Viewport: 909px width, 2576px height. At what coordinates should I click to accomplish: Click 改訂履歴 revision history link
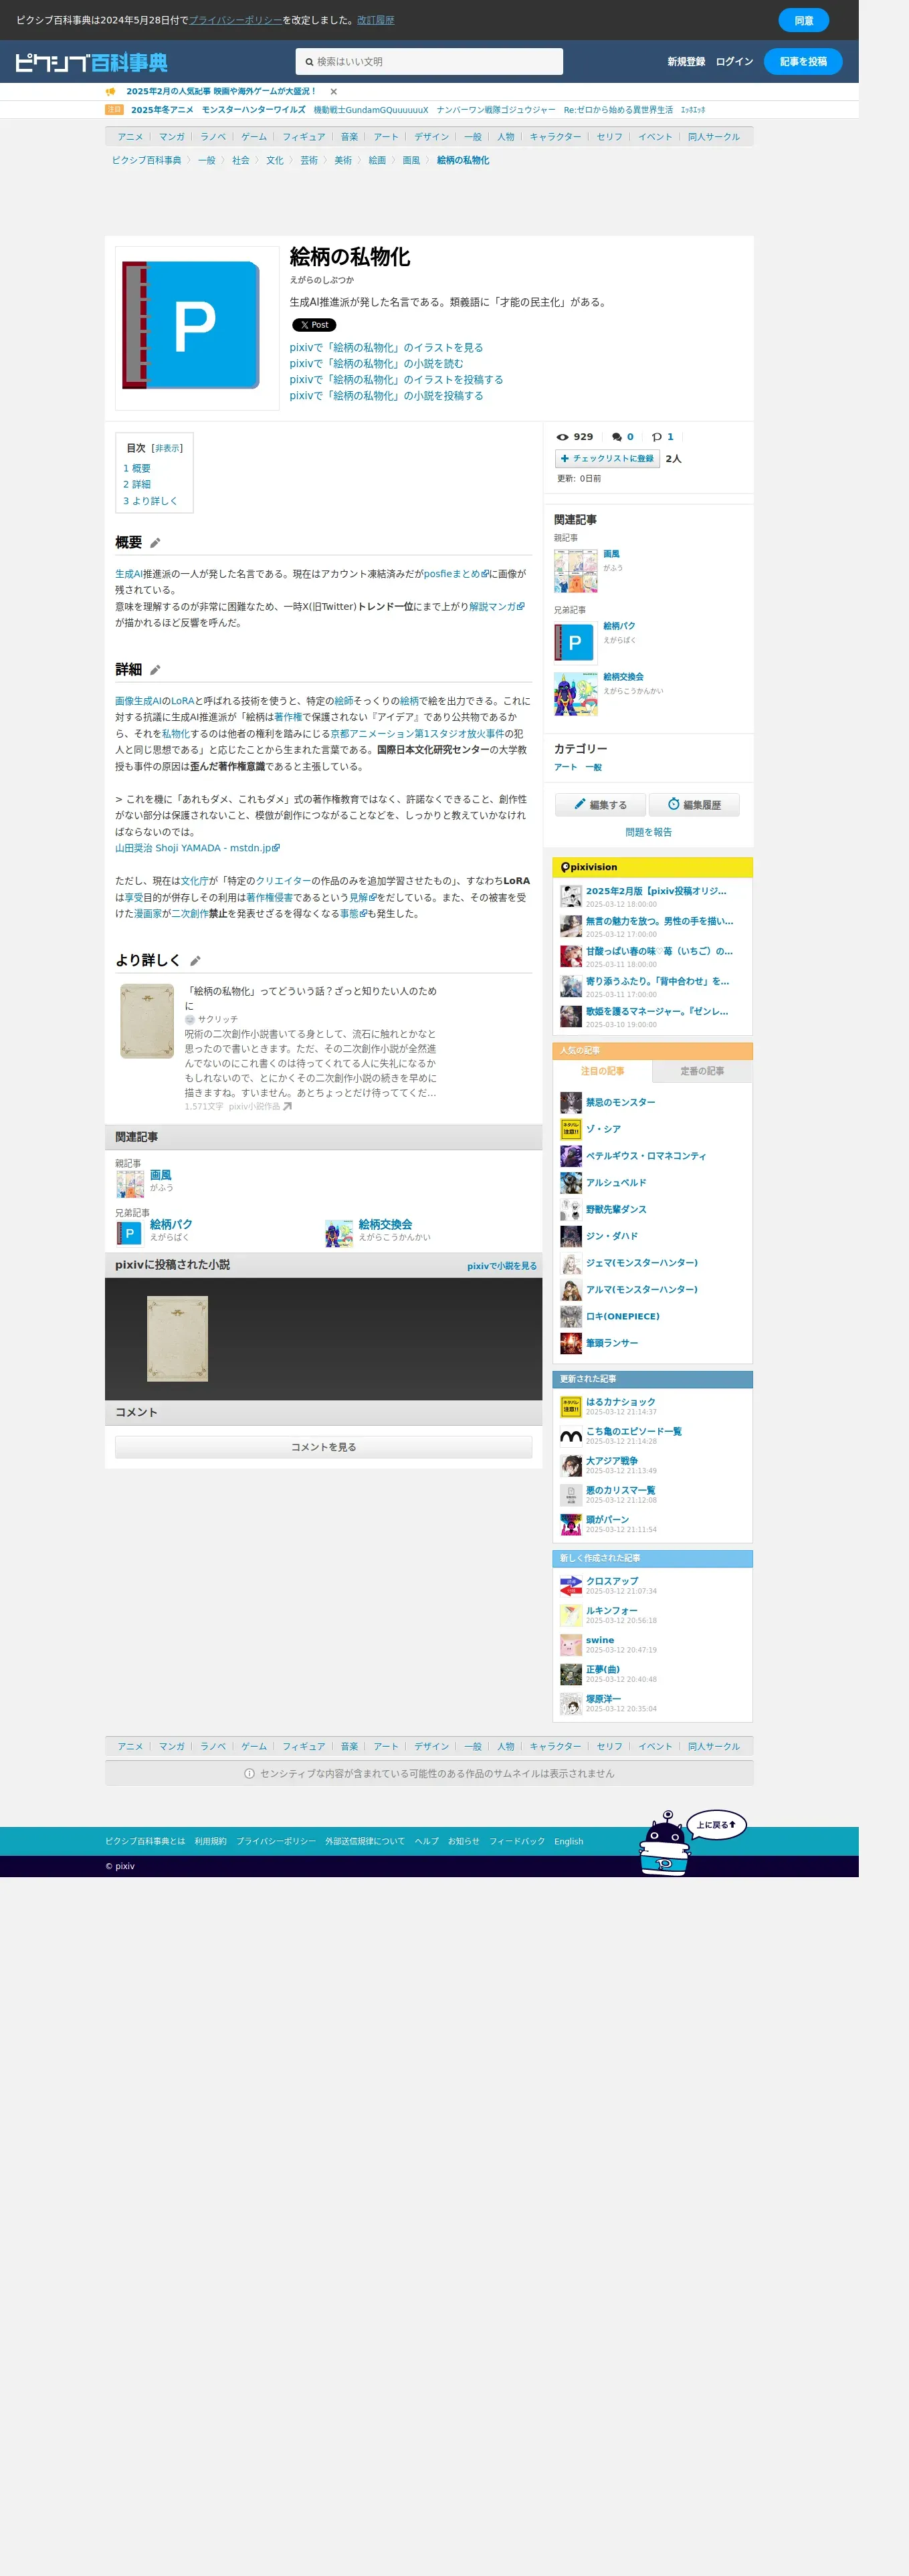(375, 20)
